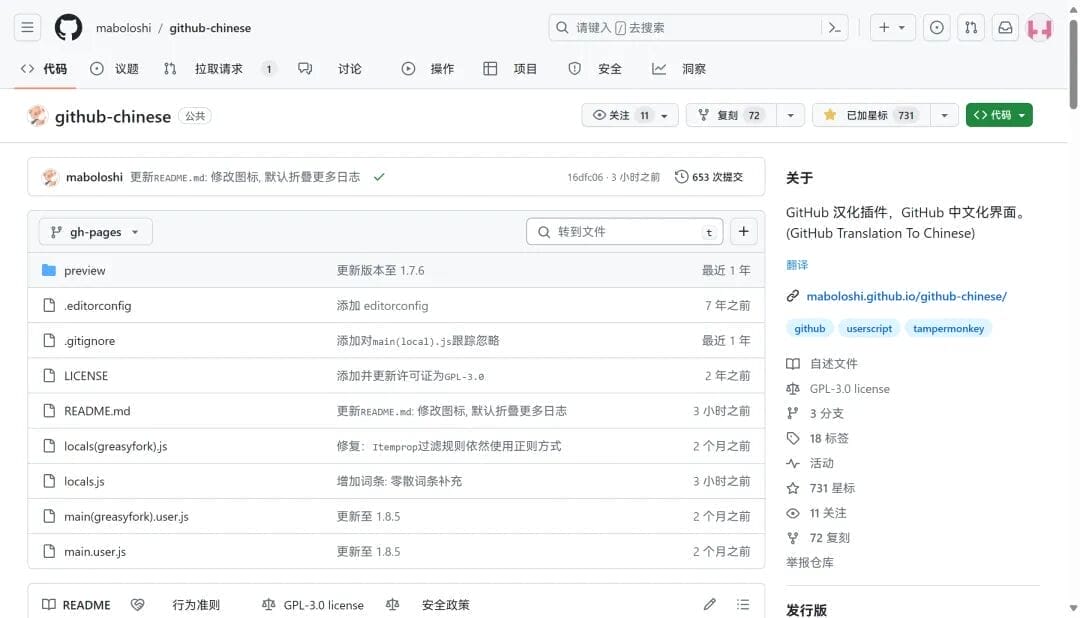Open the command palette icon
This screenshot has height=618, width=1080.
[835, 28]
